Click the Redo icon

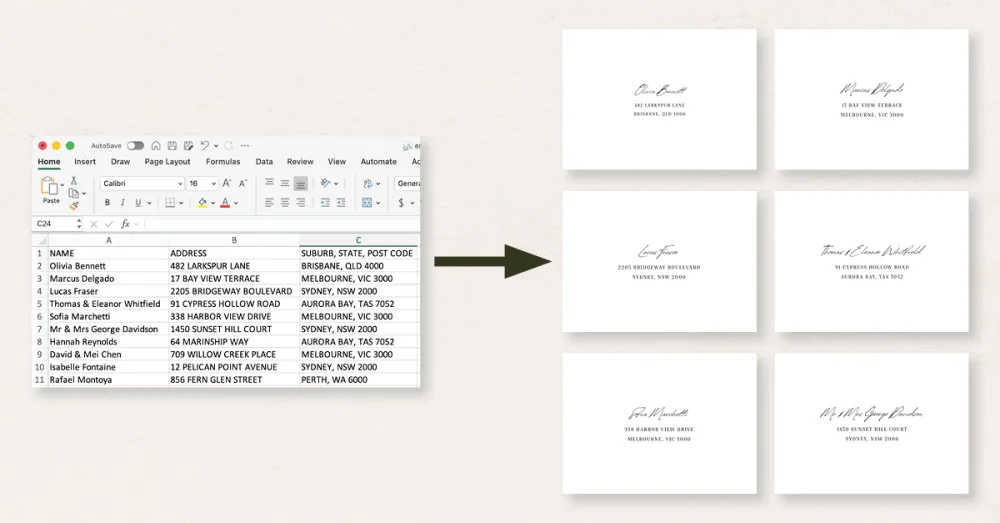229,145
